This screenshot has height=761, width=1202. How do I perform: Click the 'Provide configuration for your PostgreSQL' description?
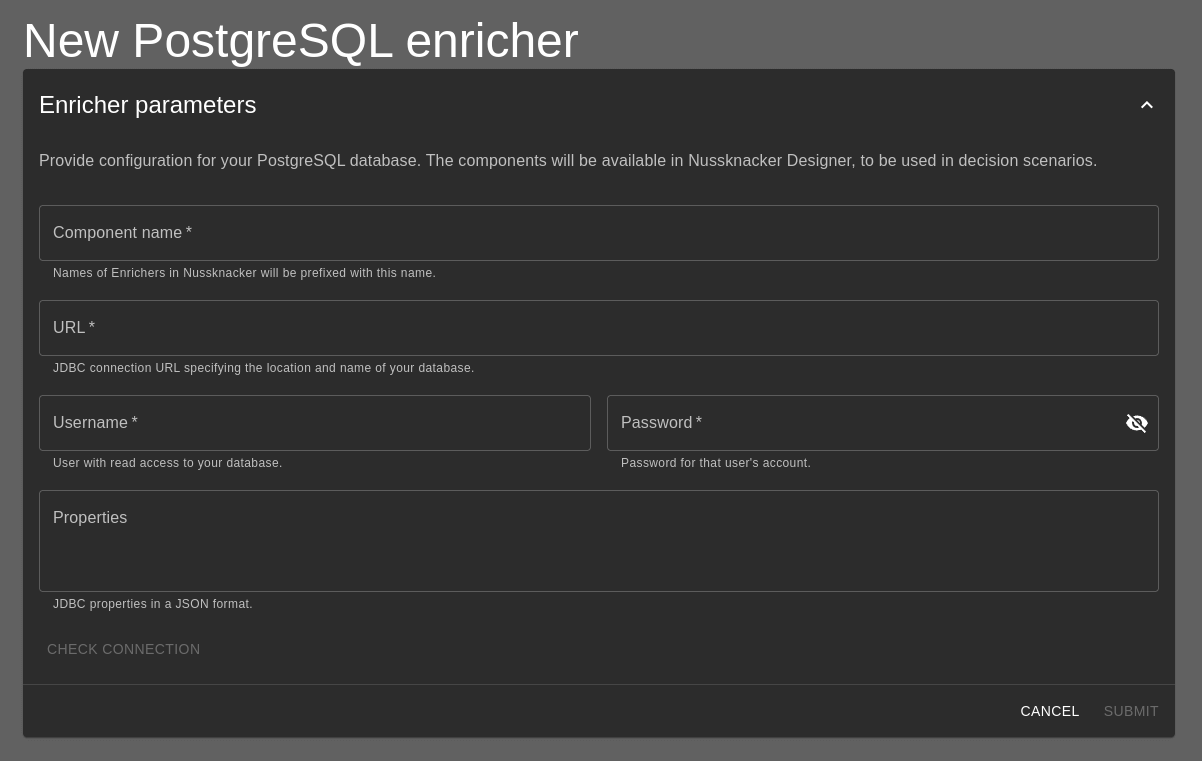[x=568, y=161]
